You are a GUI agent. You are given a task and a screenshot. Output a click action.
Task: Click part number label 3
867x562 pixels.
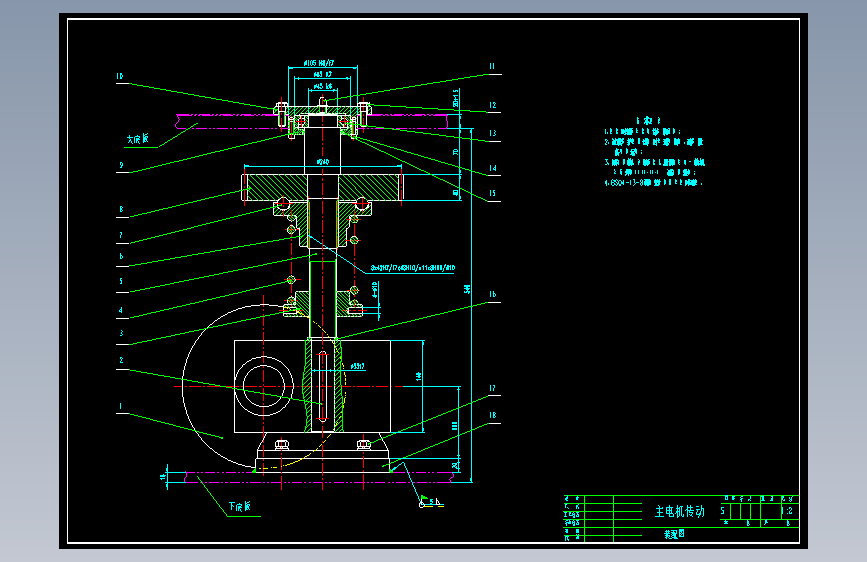(x=121, y=334)
